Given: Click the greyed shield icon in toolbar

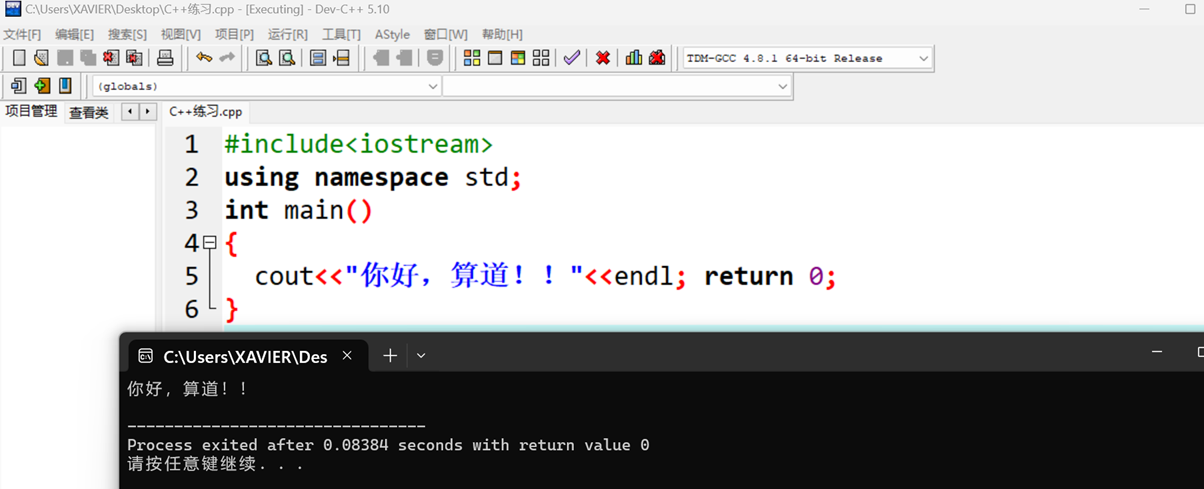Looking at the screenshot, I should [x=435, y=58].
